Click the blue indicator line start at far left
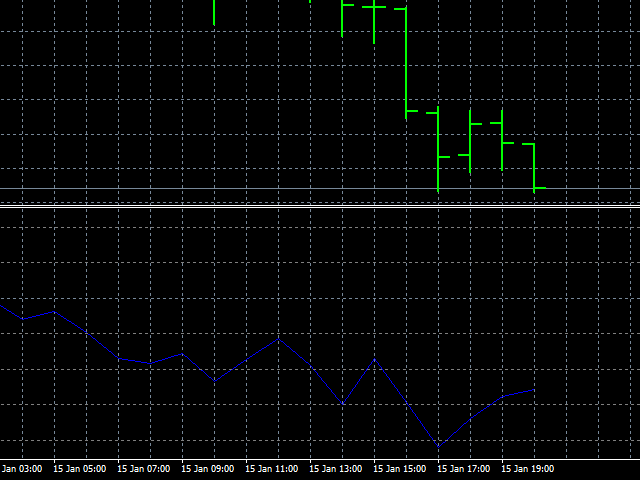 3,306
